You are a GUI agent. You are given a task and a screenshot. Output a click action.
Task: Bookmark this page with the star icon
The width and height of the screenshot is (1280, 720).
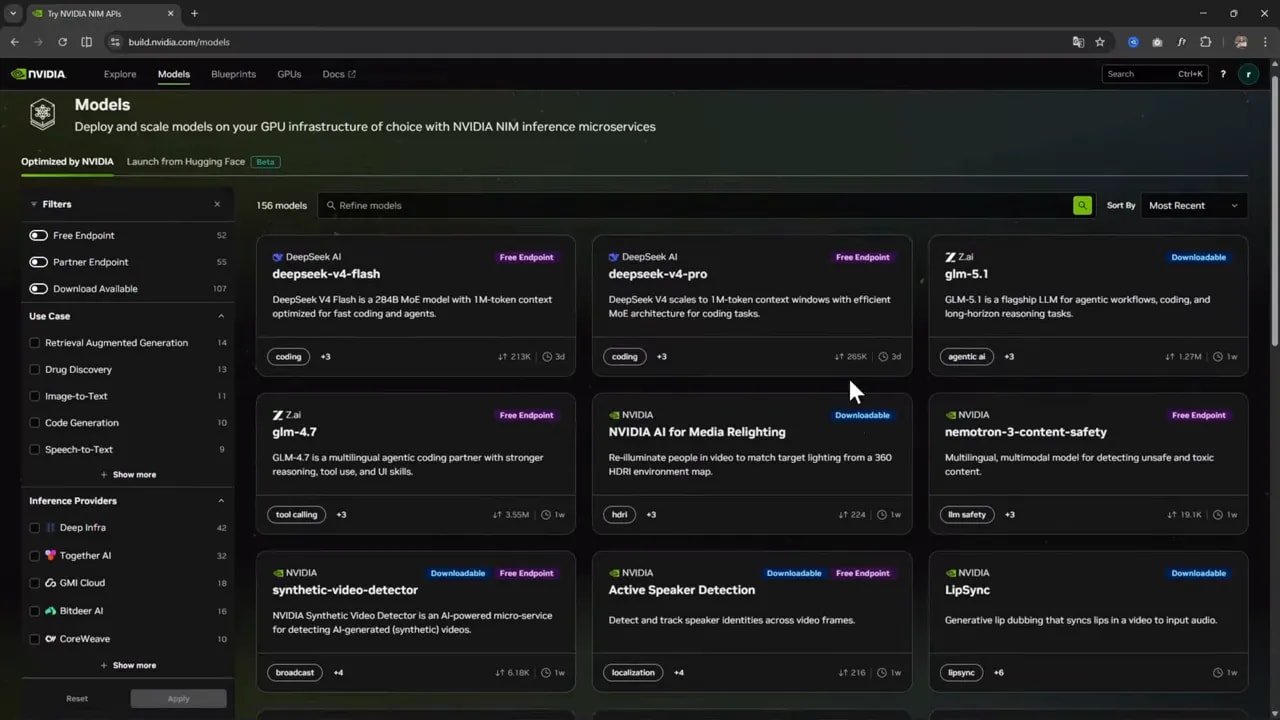[1100, 42]
